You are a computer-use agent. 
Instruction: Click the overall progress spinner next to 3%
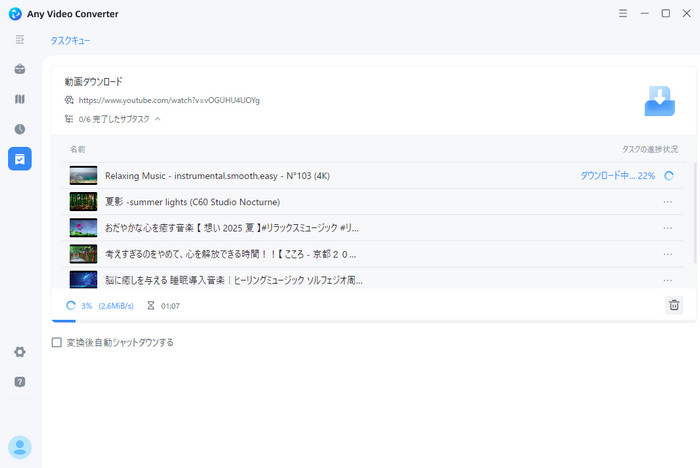tap(71, 305)
